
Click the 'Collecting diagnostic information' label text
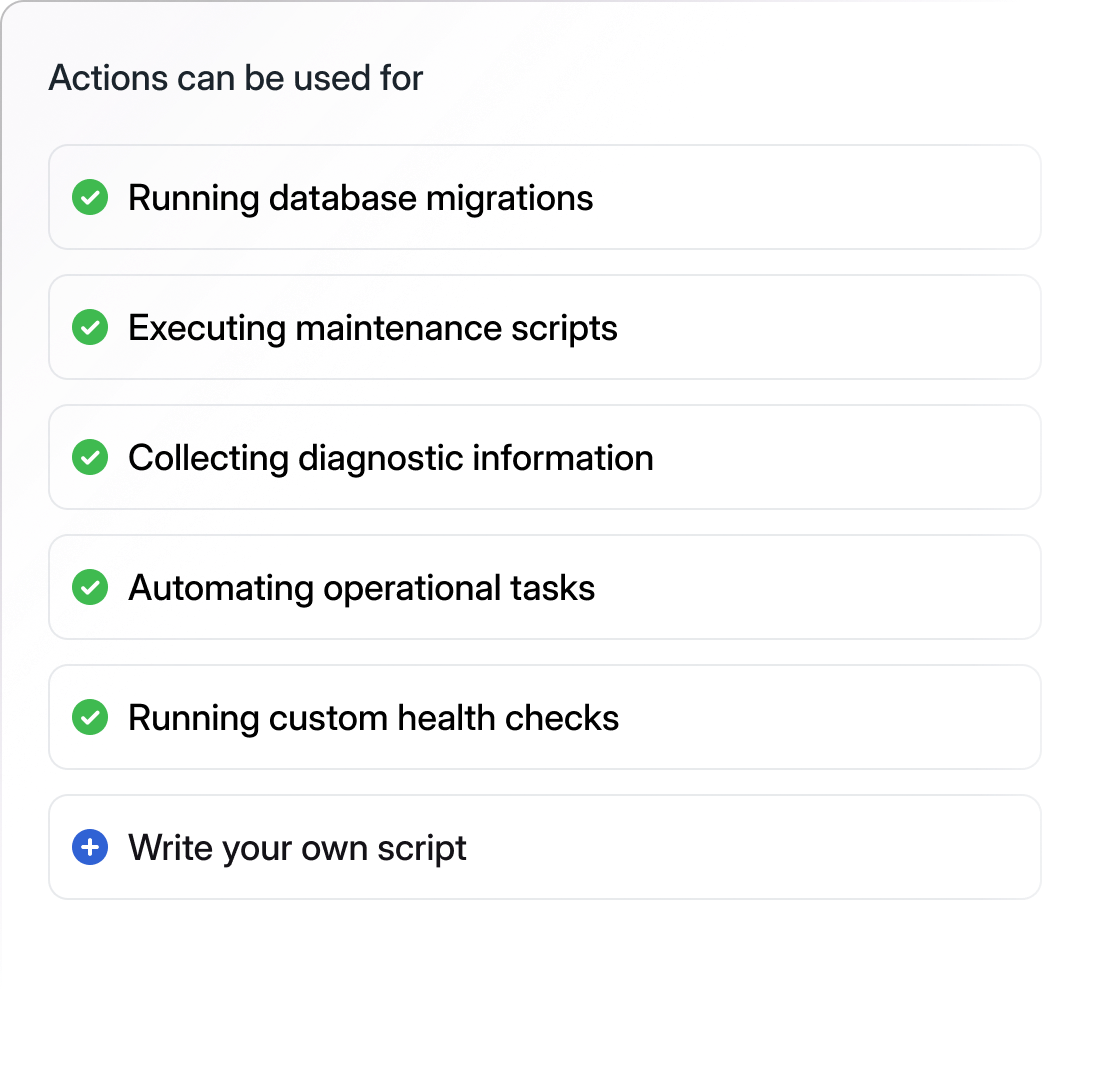[x=390, y=458]
